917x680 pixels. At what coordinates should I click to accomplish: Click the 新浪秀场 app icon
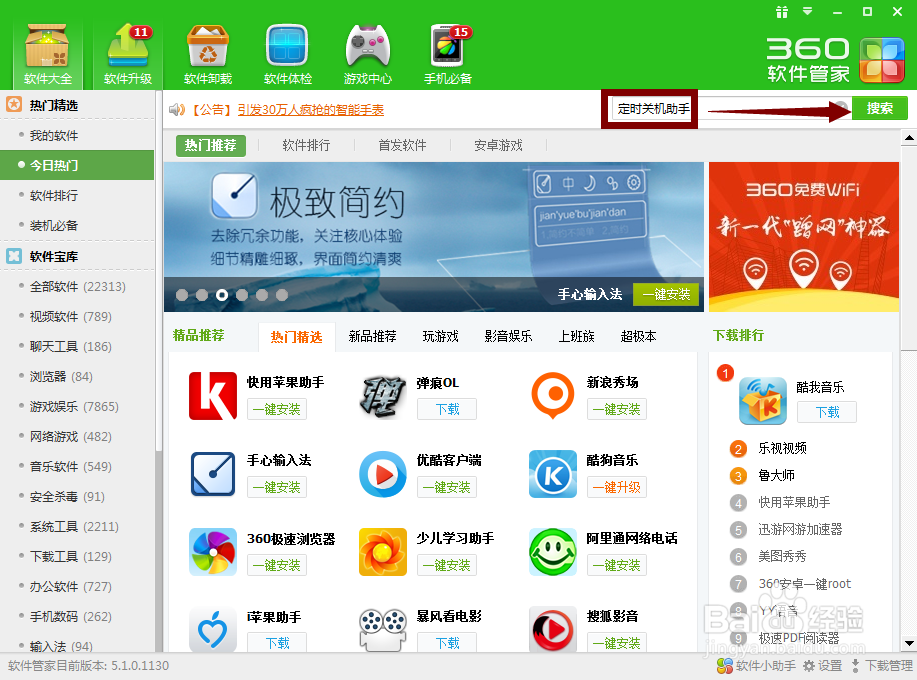553,396
